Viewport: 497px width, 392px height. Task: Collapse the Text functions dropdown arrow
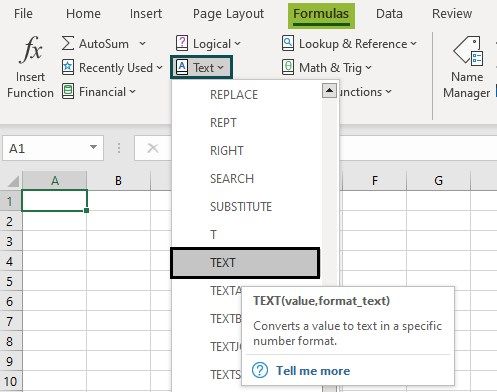click(x=220, y=68)
